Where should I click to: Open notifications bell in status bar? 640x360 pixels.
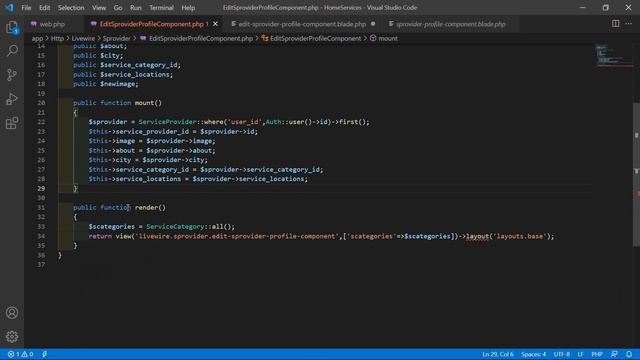pos(629,354)
